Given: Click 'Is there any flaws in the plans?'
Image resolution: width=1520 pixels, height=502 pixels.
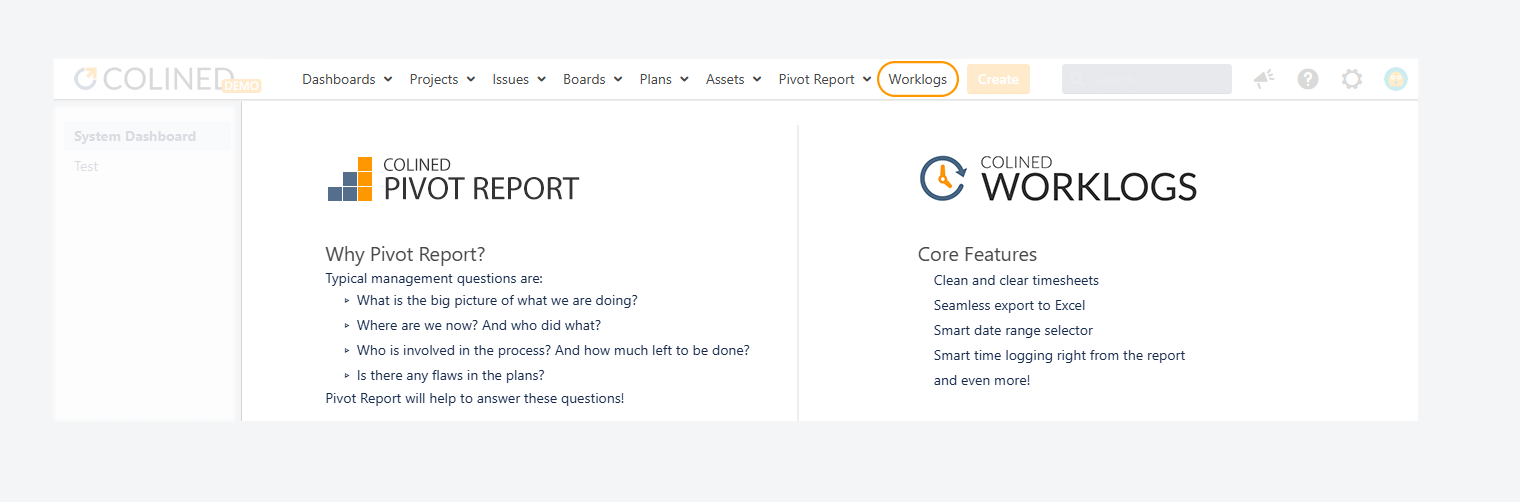Looking at the screenshot, I should tap(450, 375).
